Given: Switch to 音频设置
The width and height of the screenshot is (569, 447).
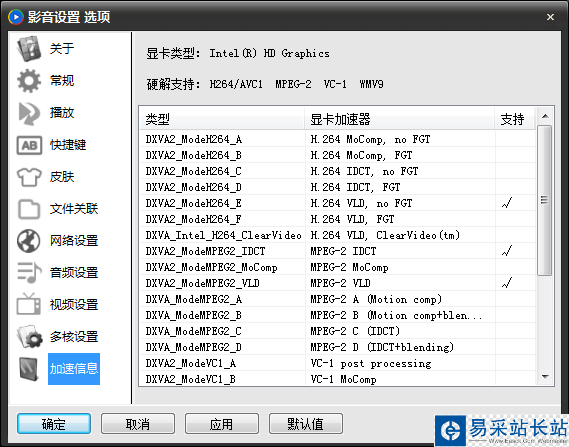Looking at the screenshot, I should 74,273.
